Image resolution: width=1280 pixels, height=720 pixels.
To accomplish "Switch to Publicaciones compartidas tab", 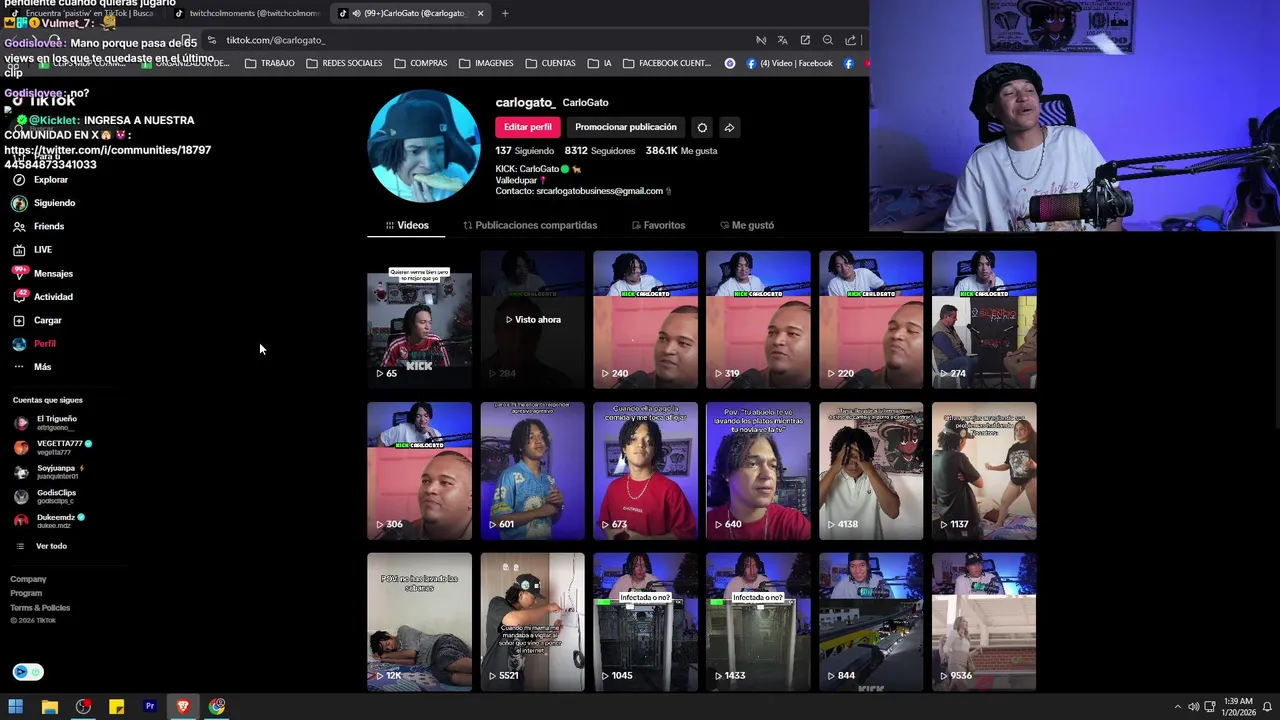I will pyautogui.click(x=530, y=225).
